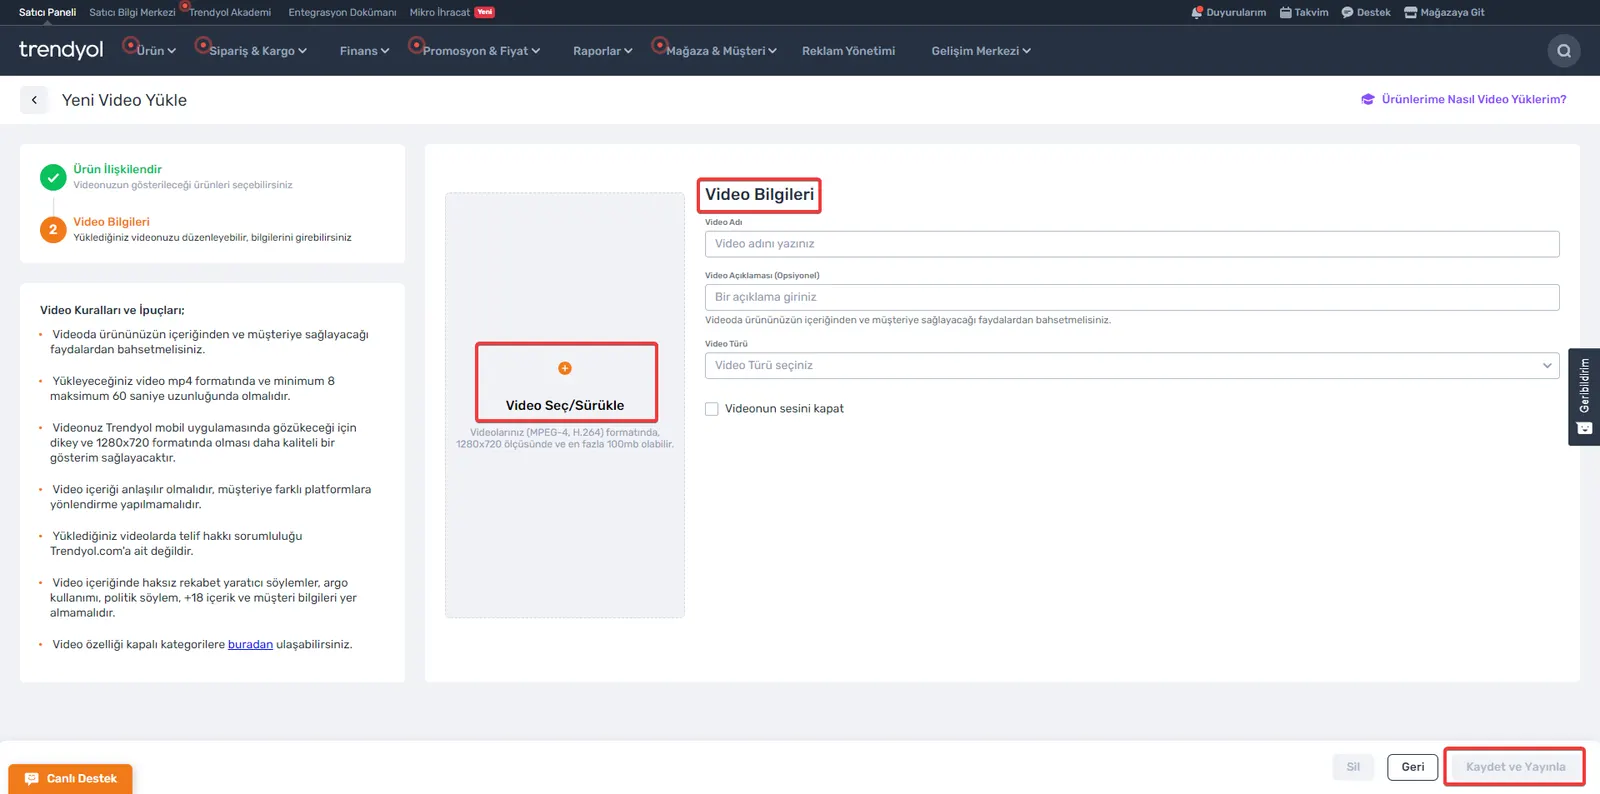Open the search icon in the header
This screenshot has width=1600, height=794.
coord(1564,51)
